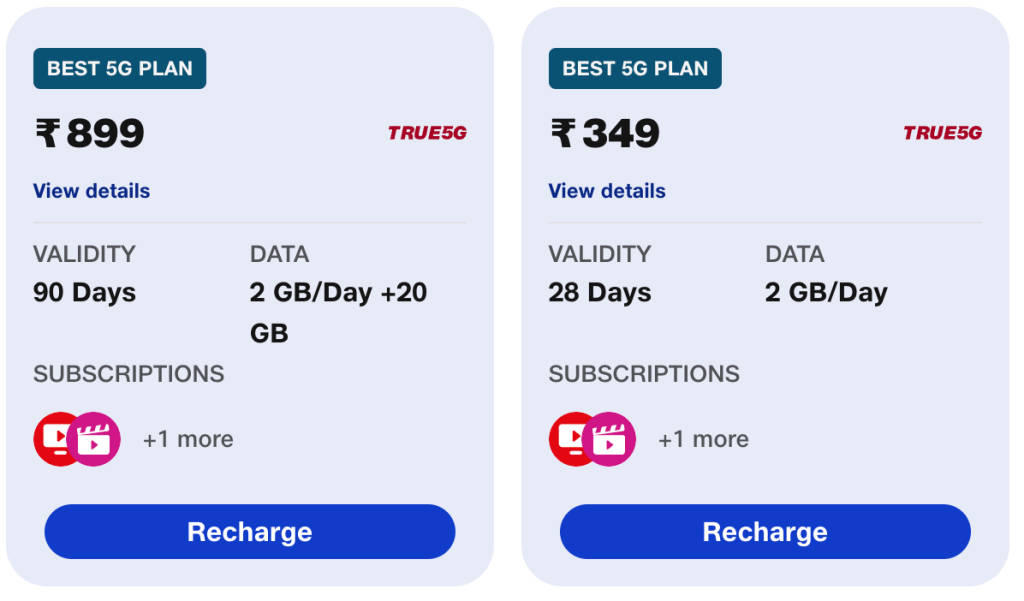Open View details for ₹349 plan
Screen dimensions: 1024x601
pyautogui.click(x=607, y=191)
